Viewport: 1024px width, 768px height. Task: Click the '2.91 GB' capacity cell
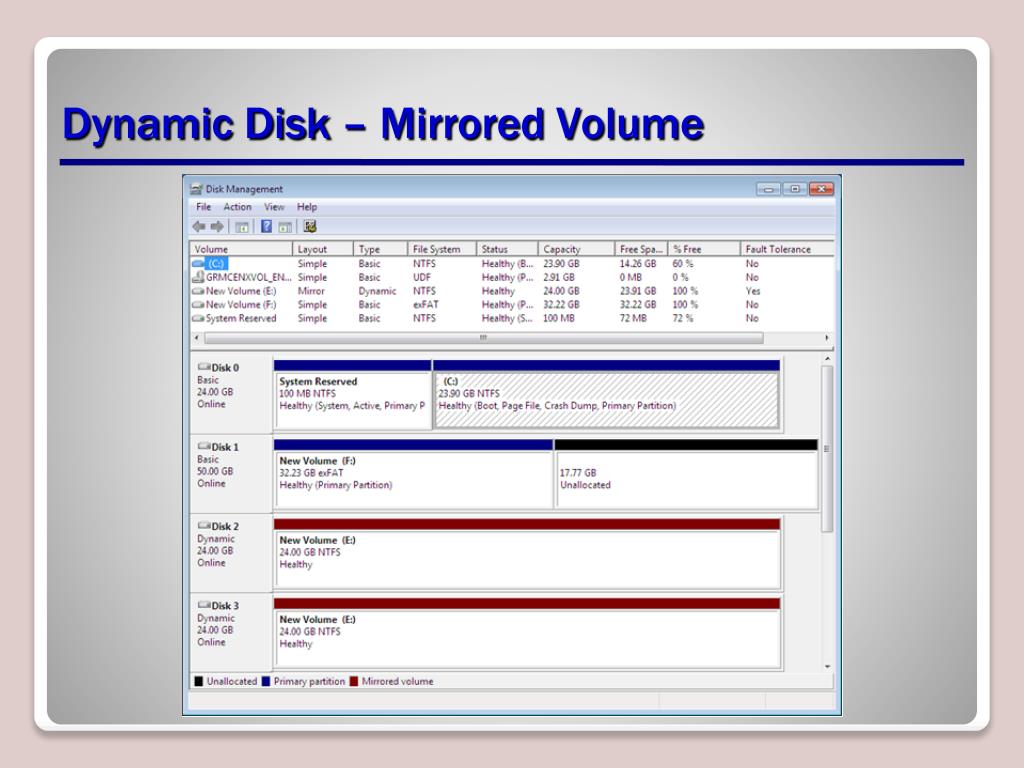pos(559,278)
